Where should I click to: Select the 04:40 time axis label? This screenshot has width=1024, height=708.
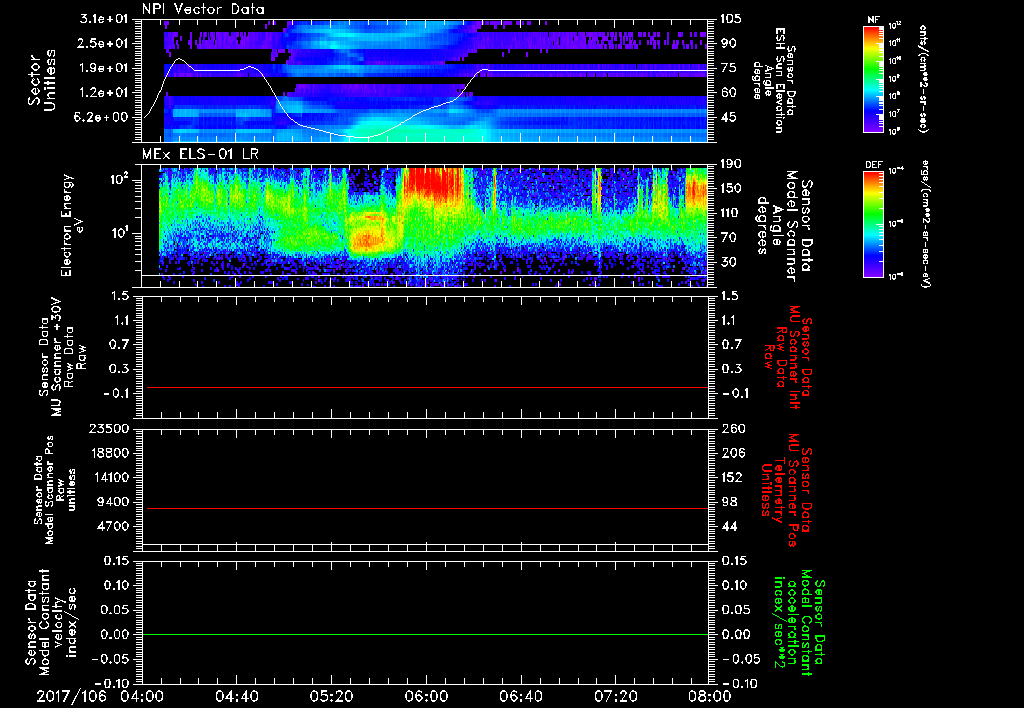236,696
